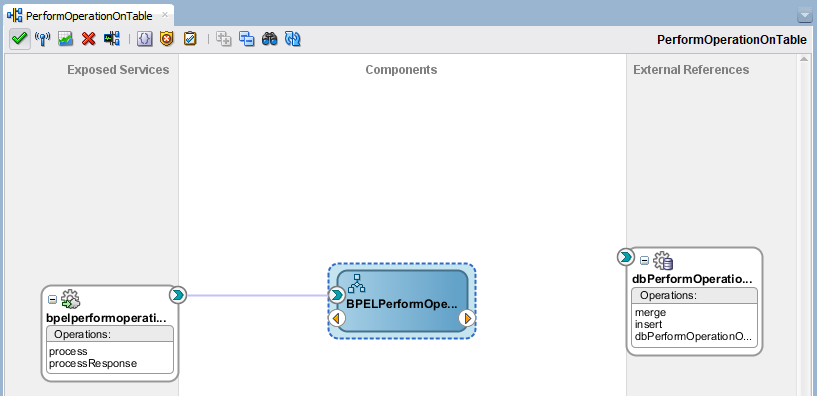This screenshot has height=396, width=817.
Task: Click the exposed service gear icon
Action: point(70,300)
